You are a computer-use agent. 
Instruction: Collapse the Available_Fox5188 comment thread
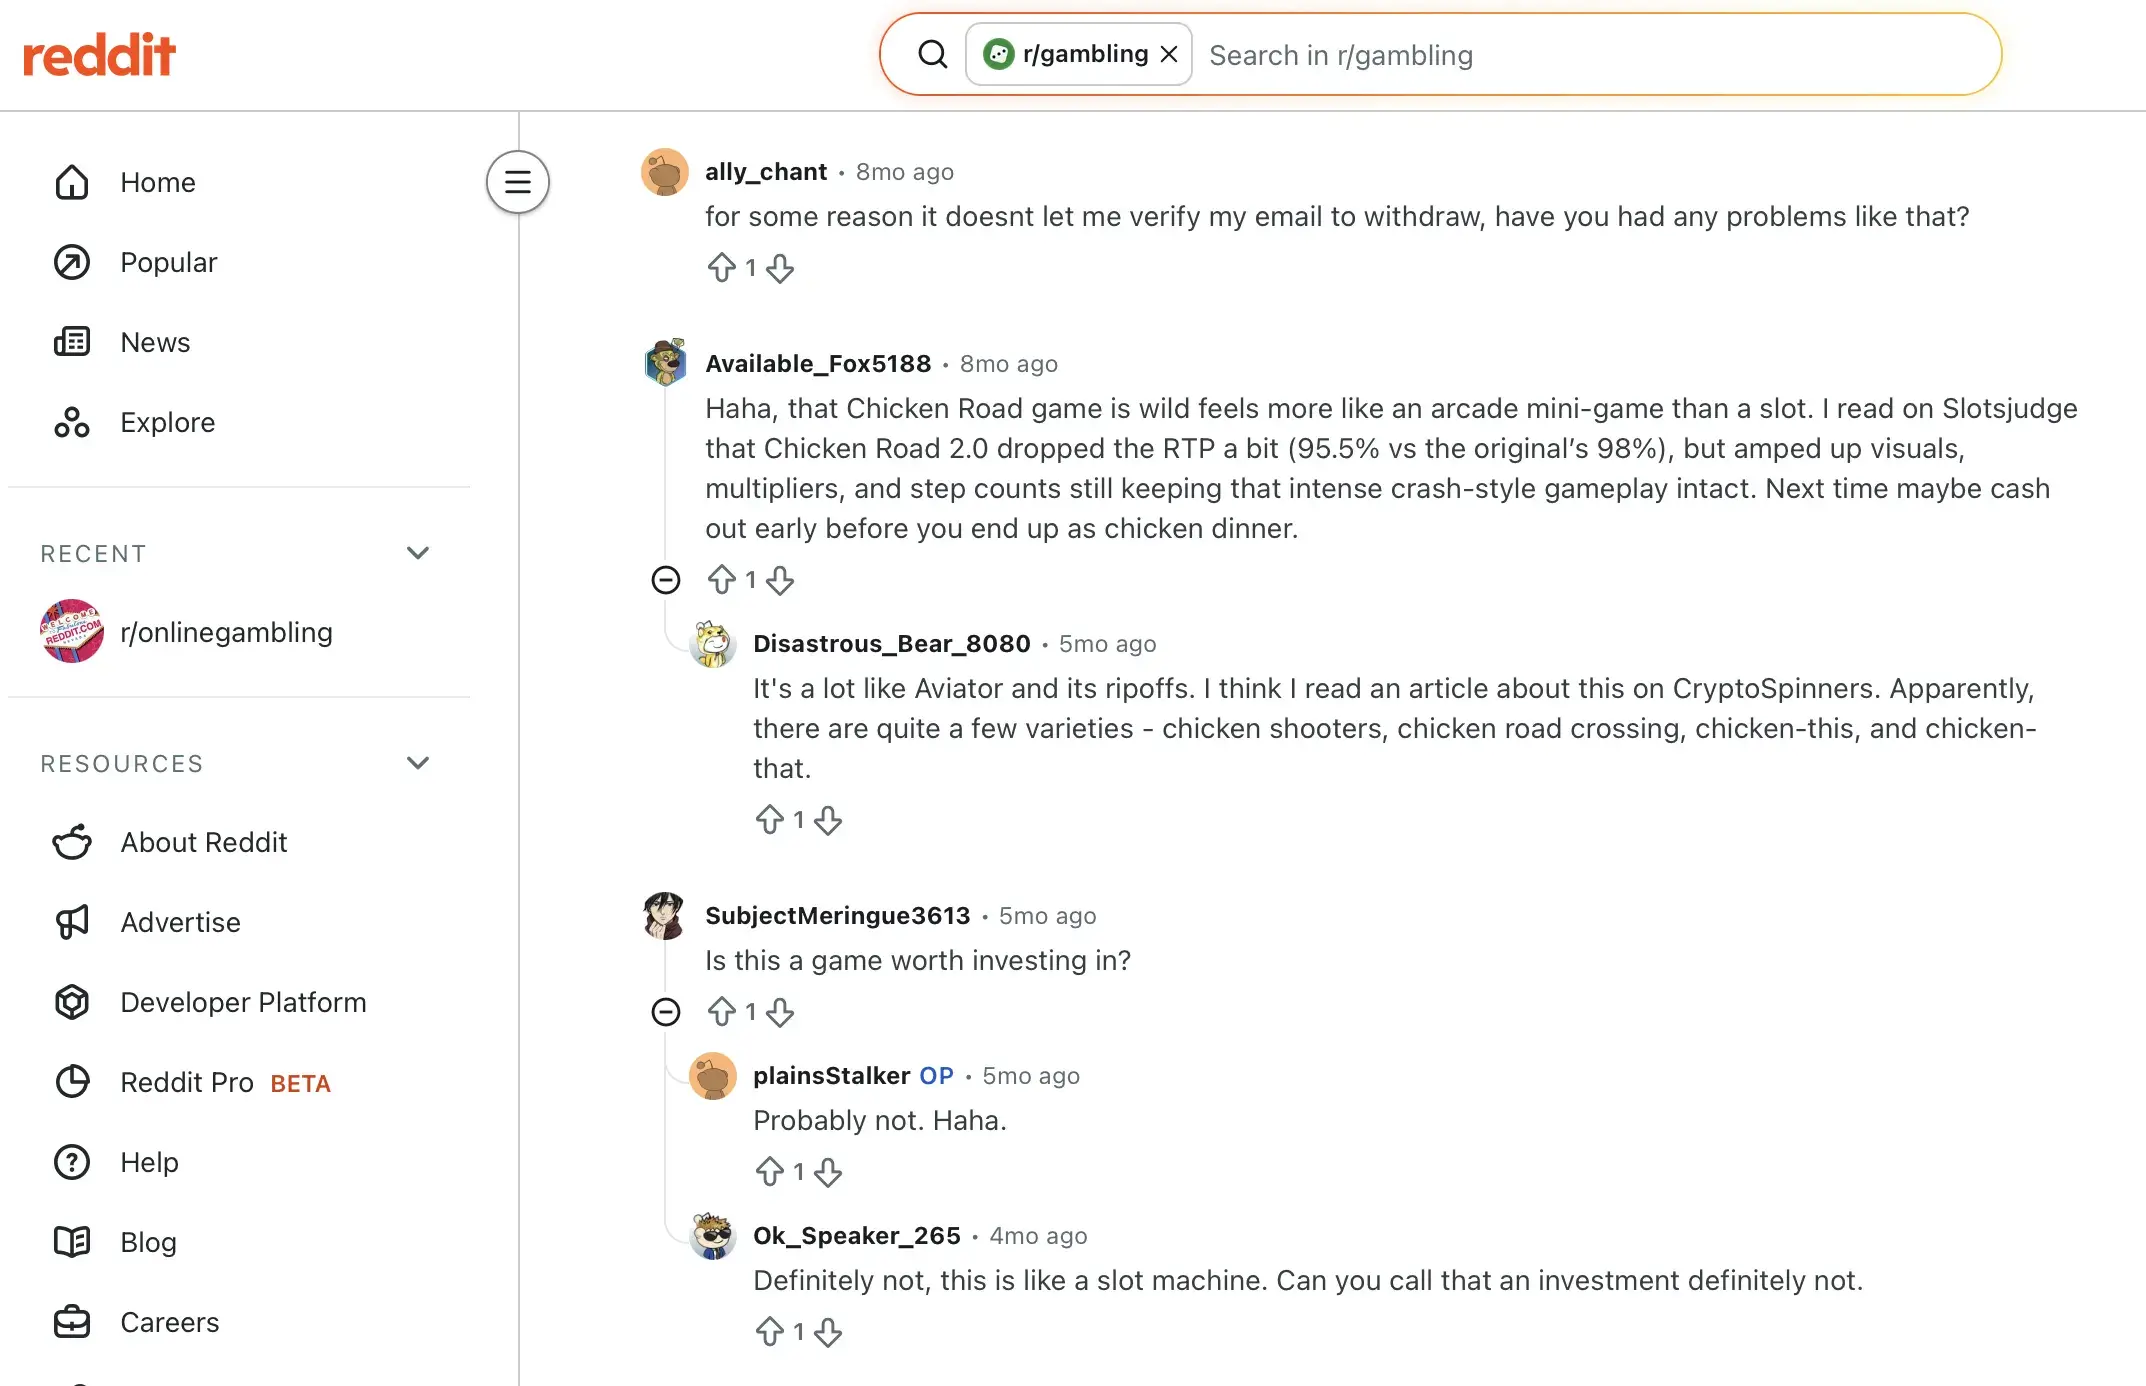coord(666,580)
